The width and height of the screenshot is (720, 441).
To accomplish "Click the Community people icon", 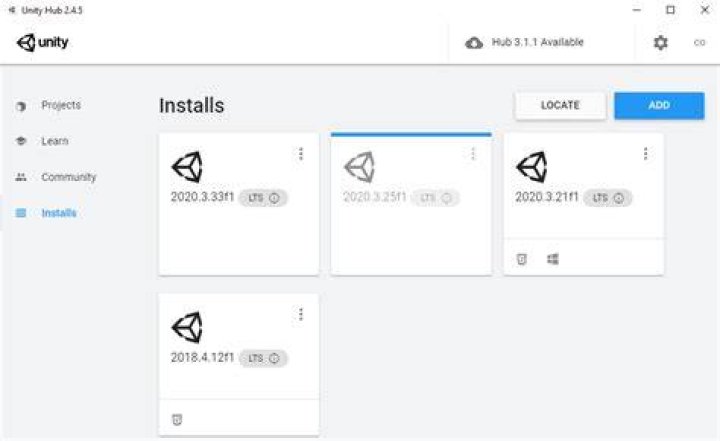I will point(21,177).
